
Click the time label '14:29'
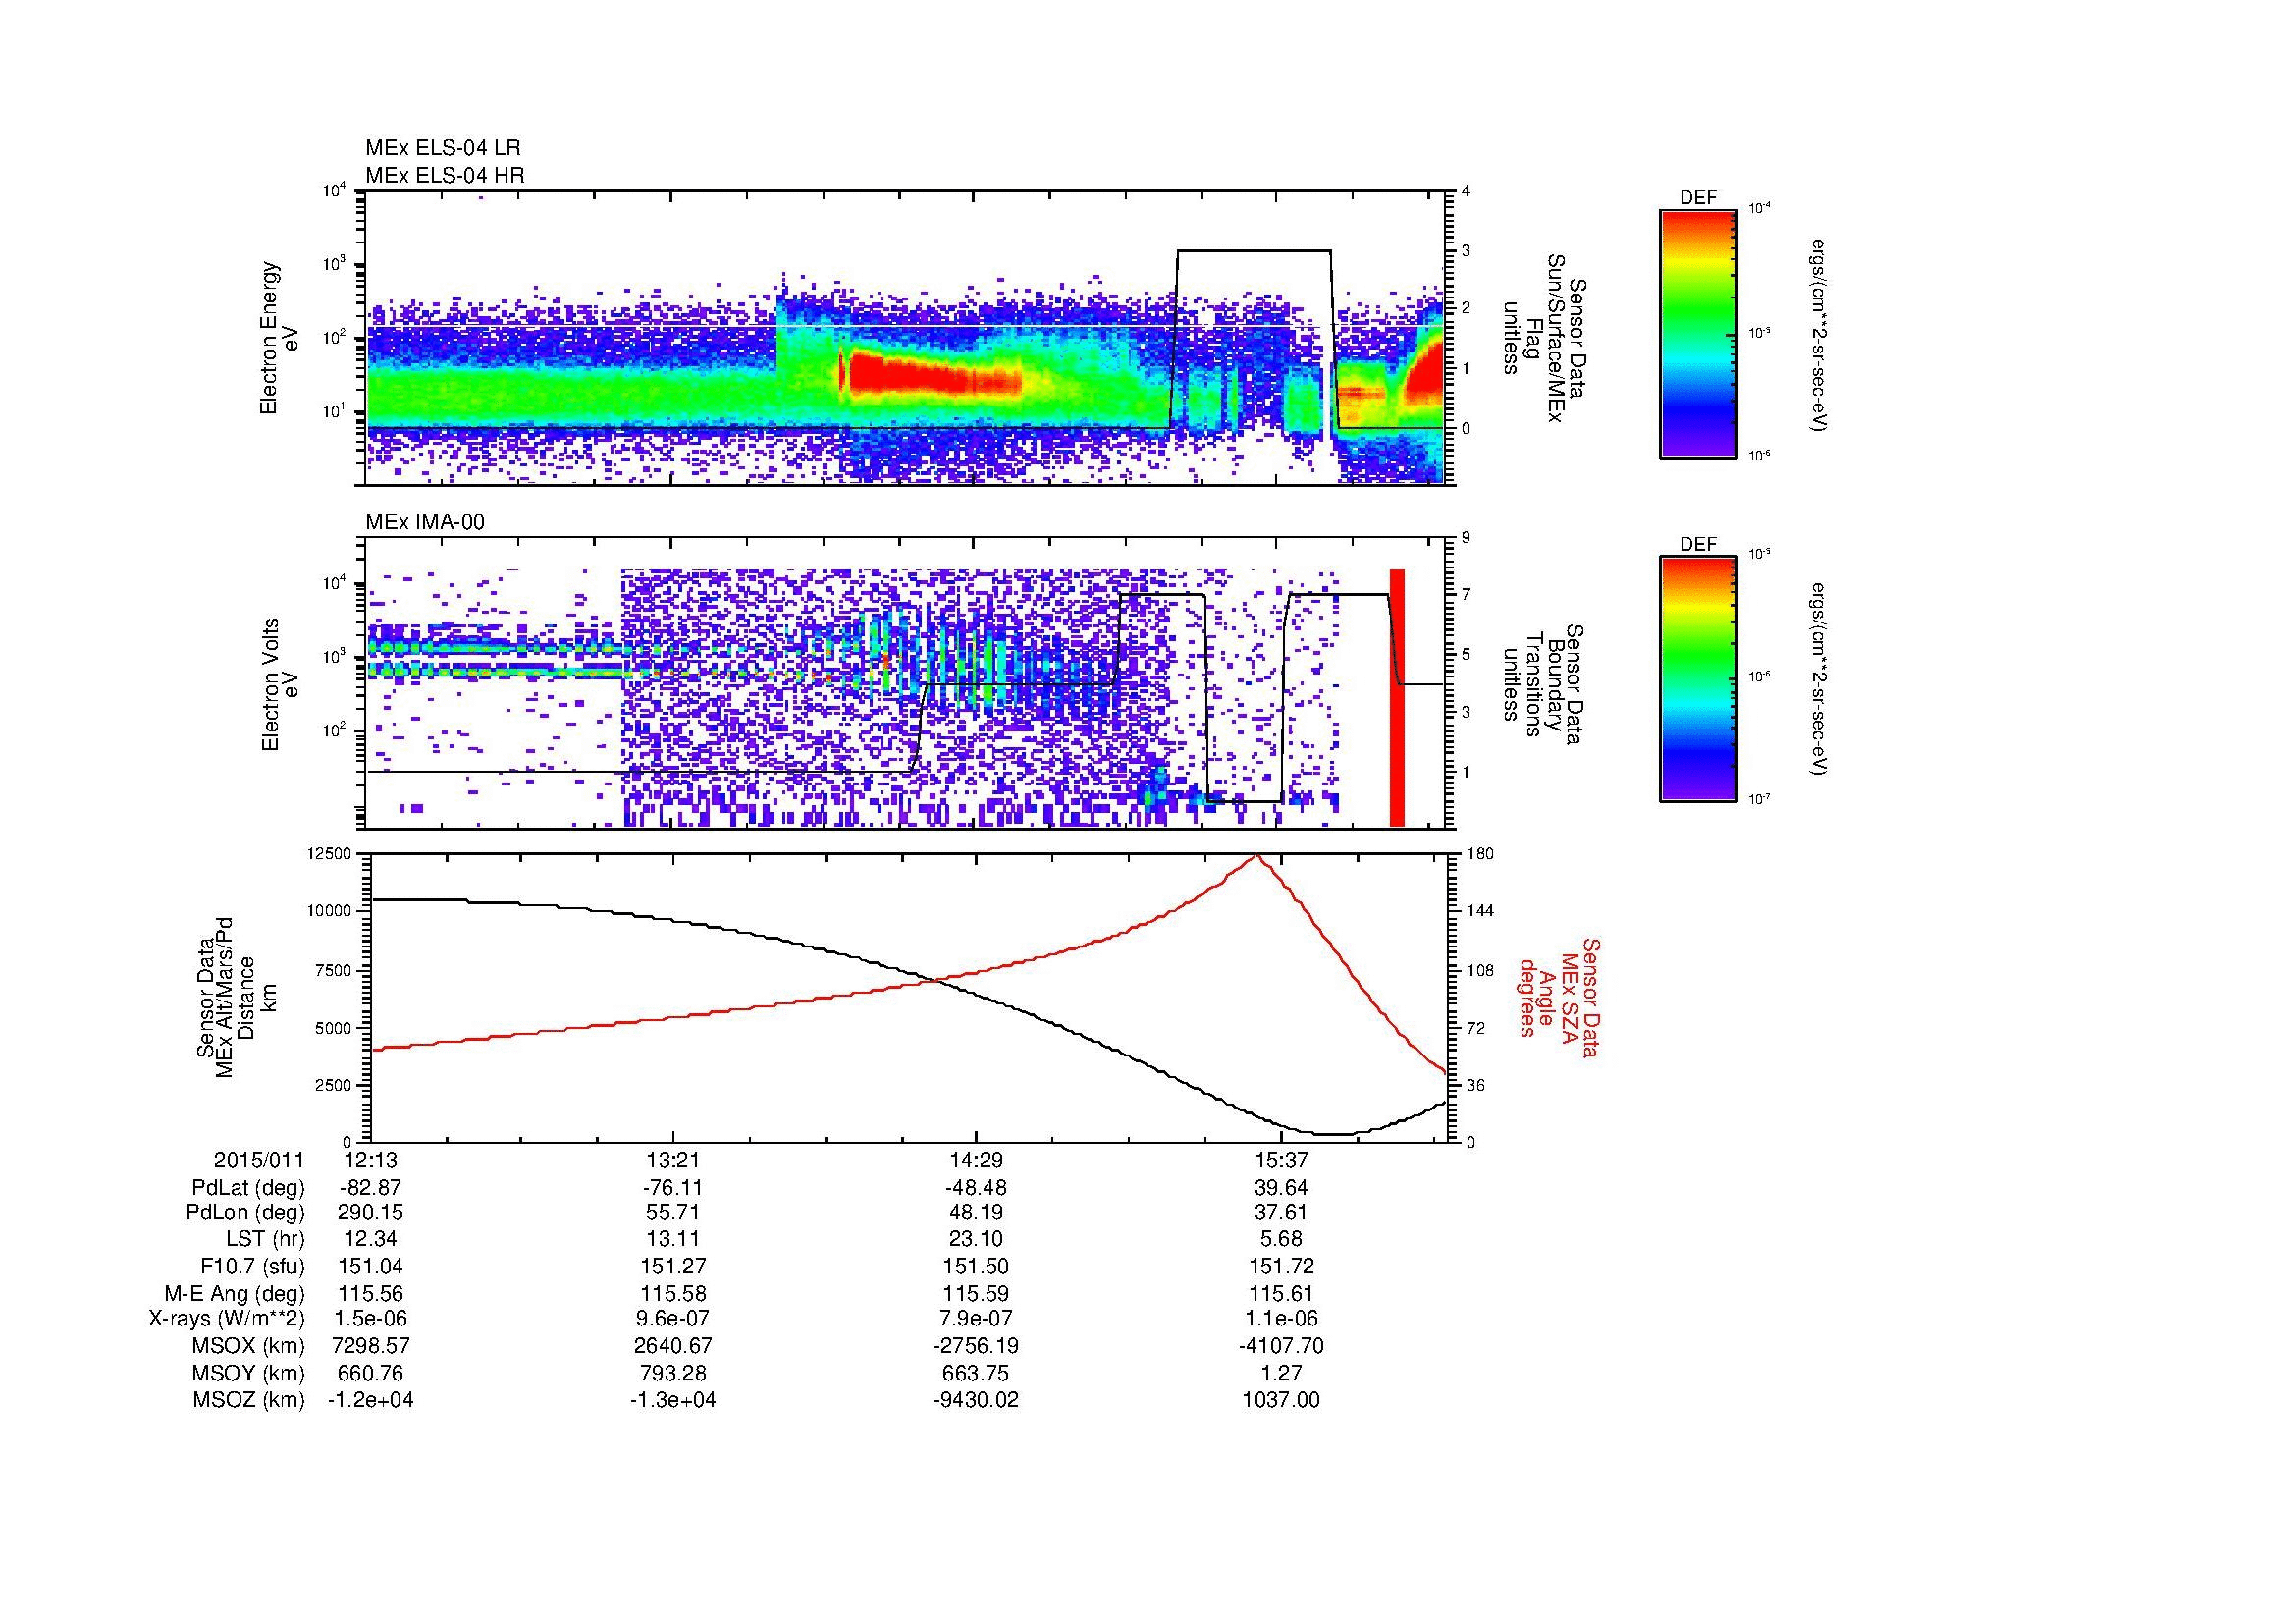pyautogui.click(x=976, y=1160)
